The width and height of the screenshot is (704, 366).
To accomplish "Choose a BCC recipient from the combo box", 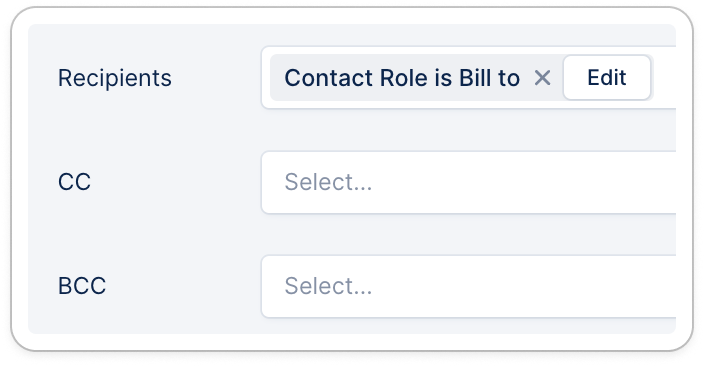I will tap(468, 286).
